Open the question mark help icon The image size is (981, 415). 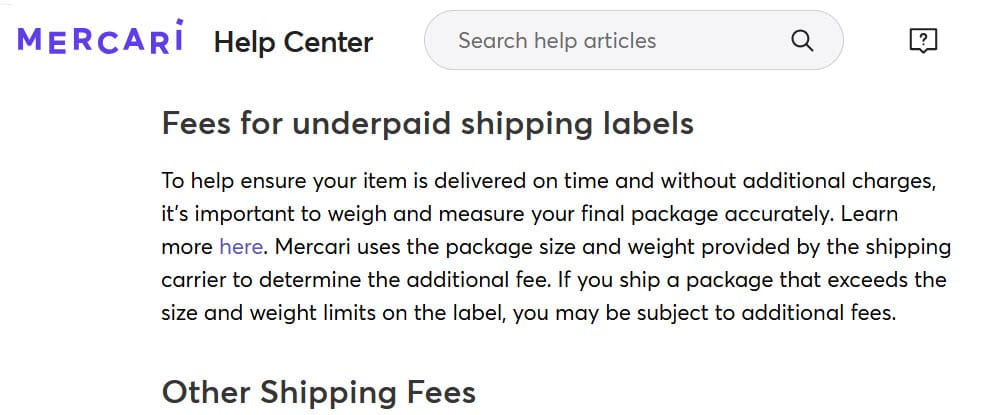tap(923, 40)
